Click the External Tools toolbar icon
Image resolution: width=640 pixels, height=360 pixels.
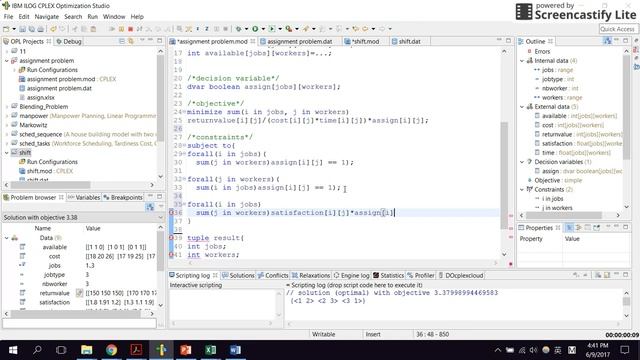pos(289,29)
